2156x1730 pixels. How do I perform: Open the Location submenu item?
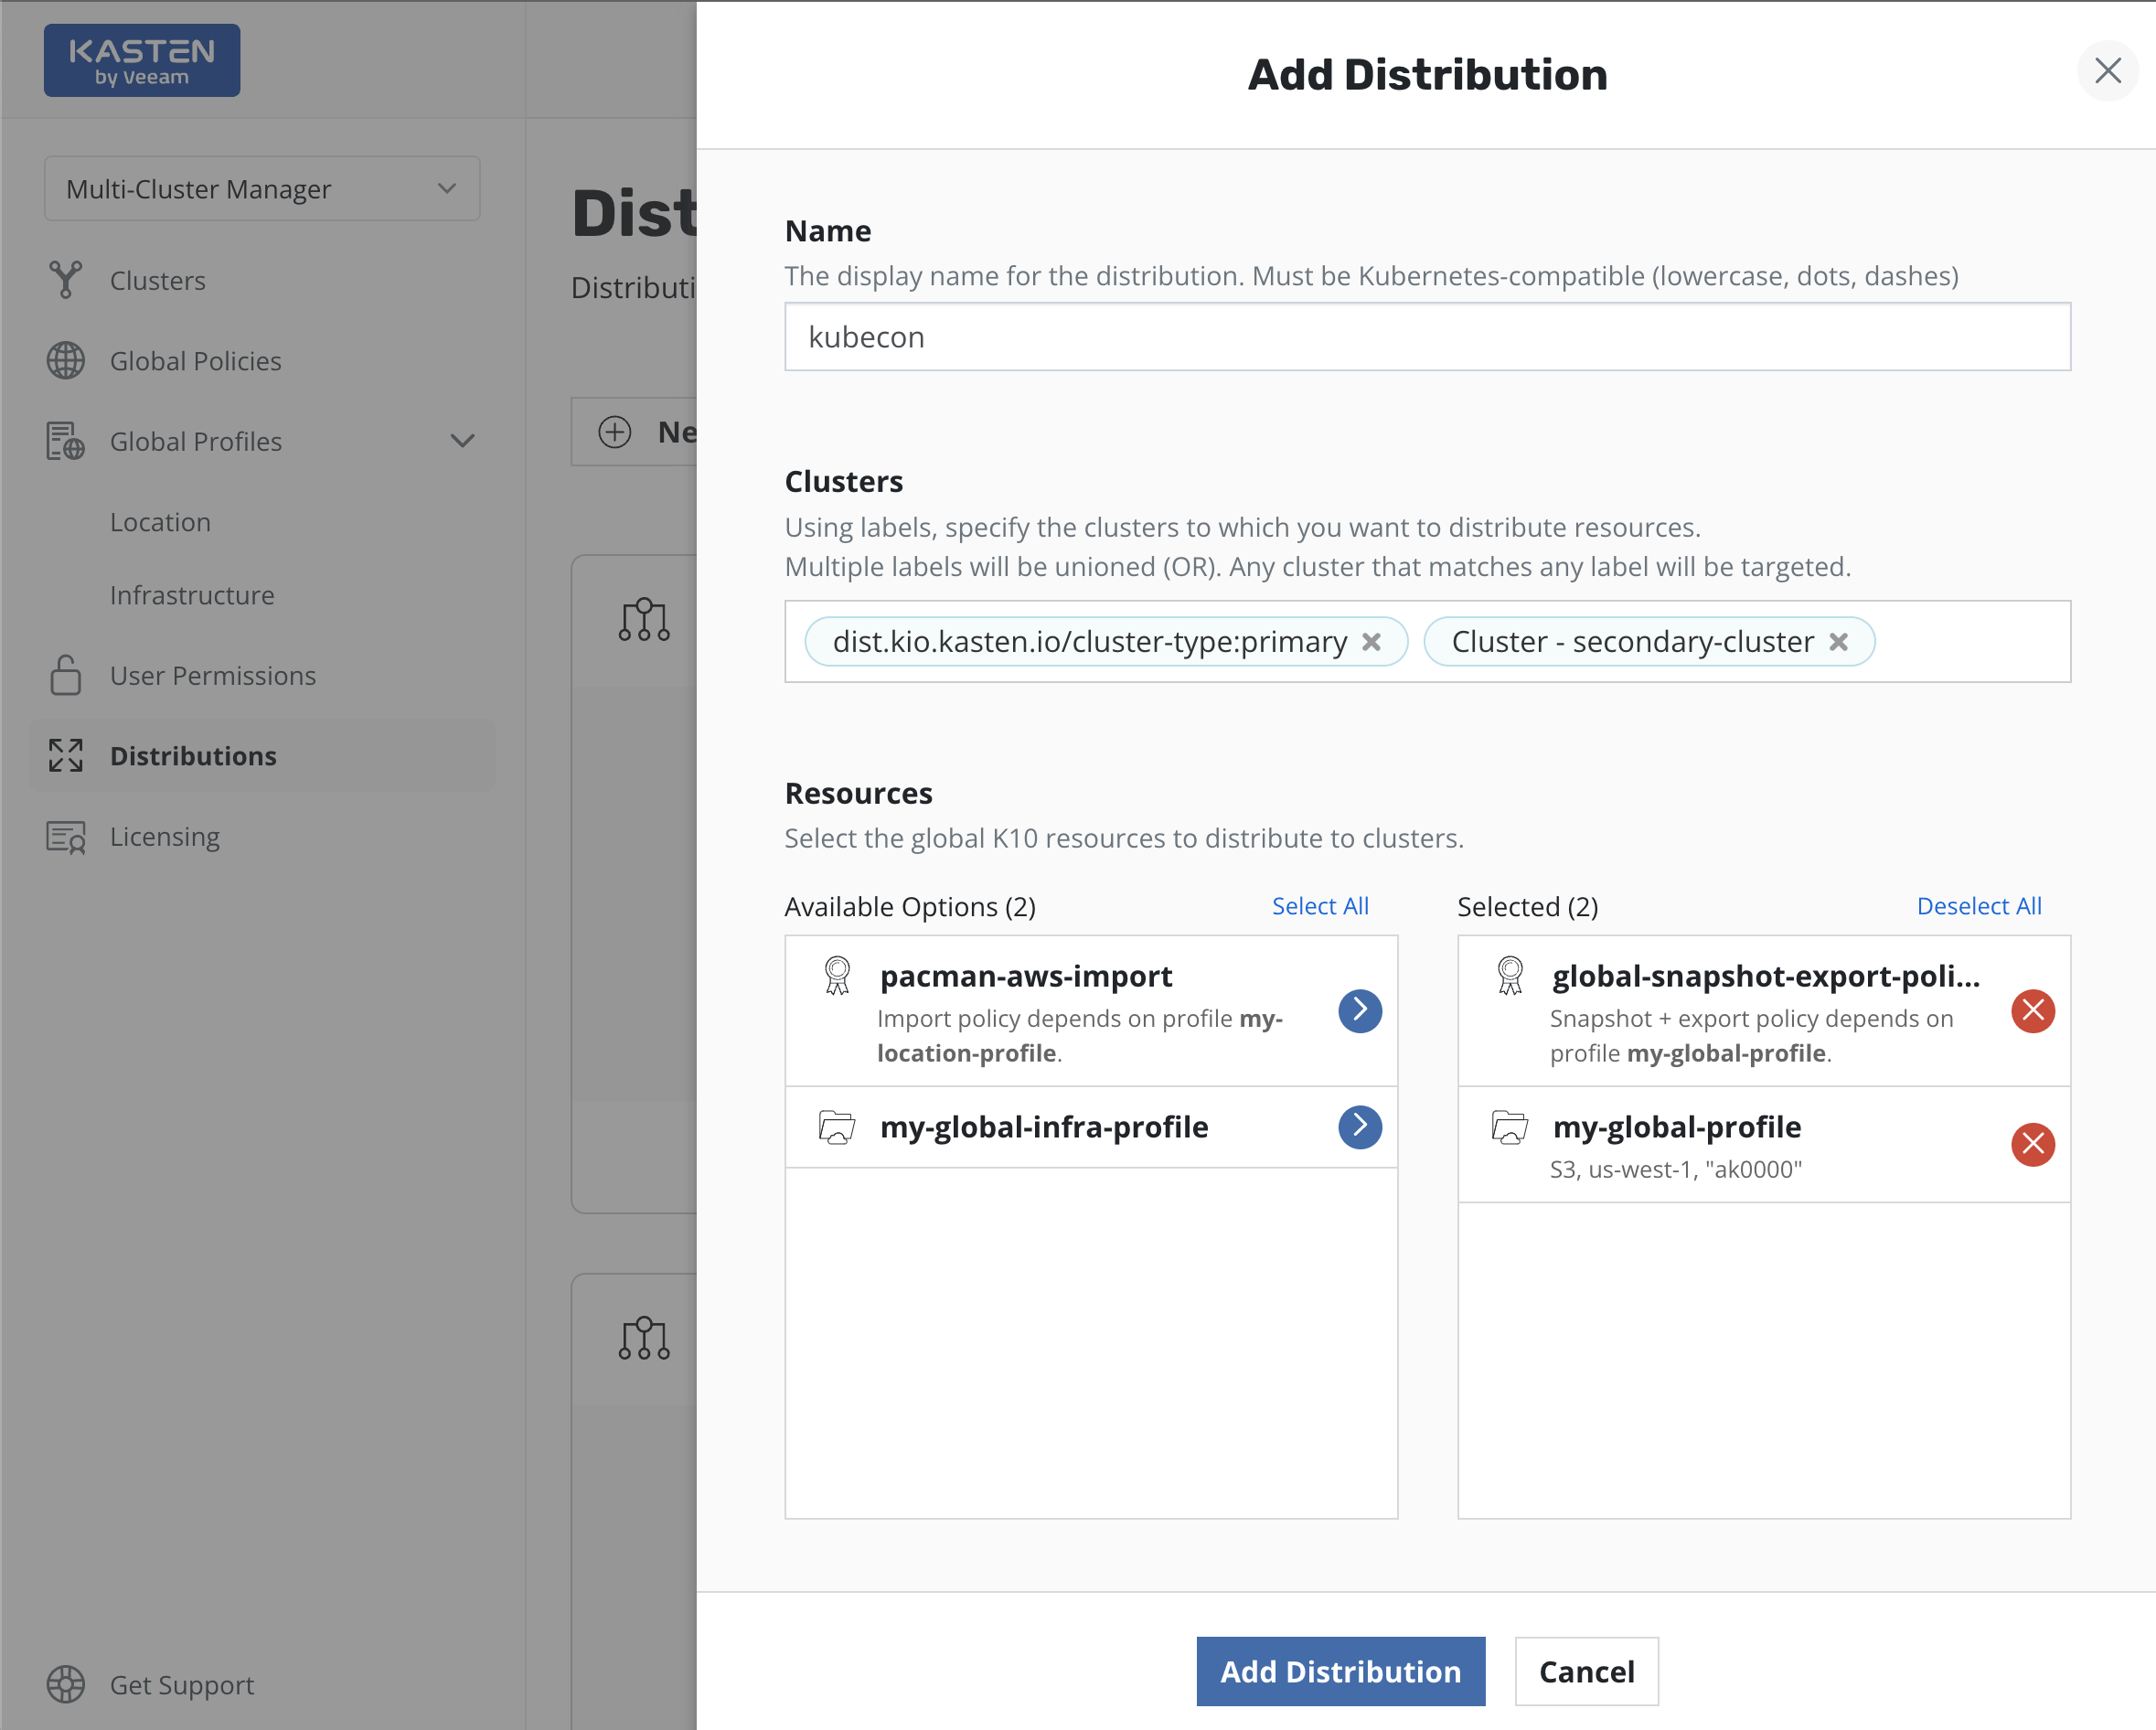160,522
